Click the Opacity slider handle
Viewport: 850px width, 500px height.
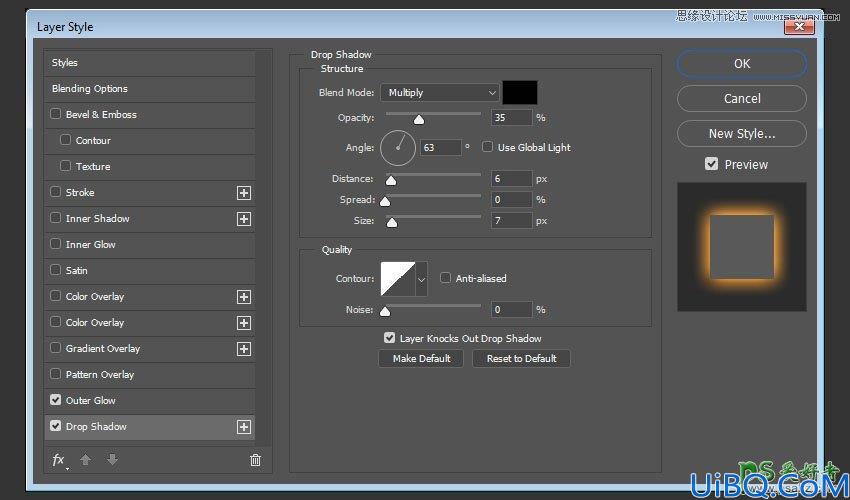coord(418,120)
